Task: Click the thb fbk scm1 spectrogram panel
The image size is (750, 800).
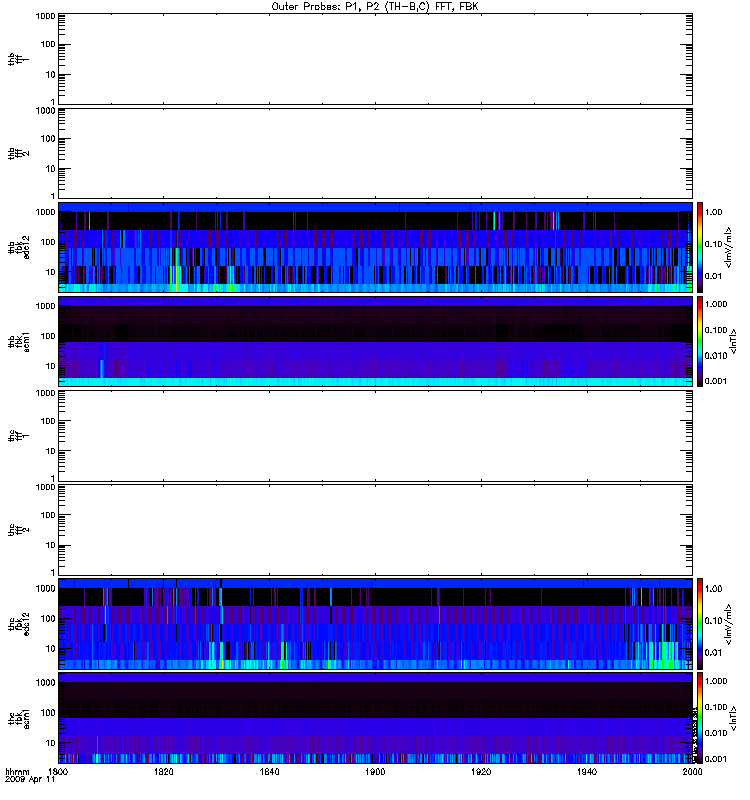Action: (x=375, y=341)
